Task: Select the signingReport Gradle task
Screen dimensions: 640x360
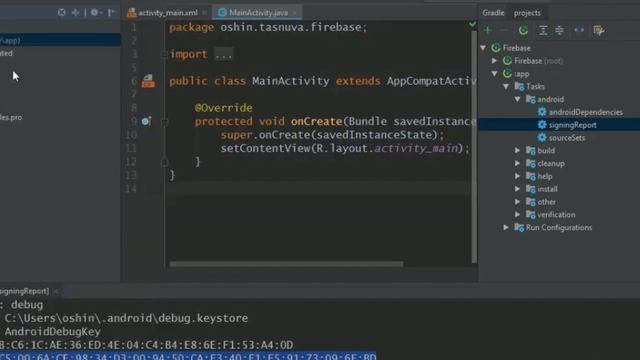Action: click(x=572, y=125)
